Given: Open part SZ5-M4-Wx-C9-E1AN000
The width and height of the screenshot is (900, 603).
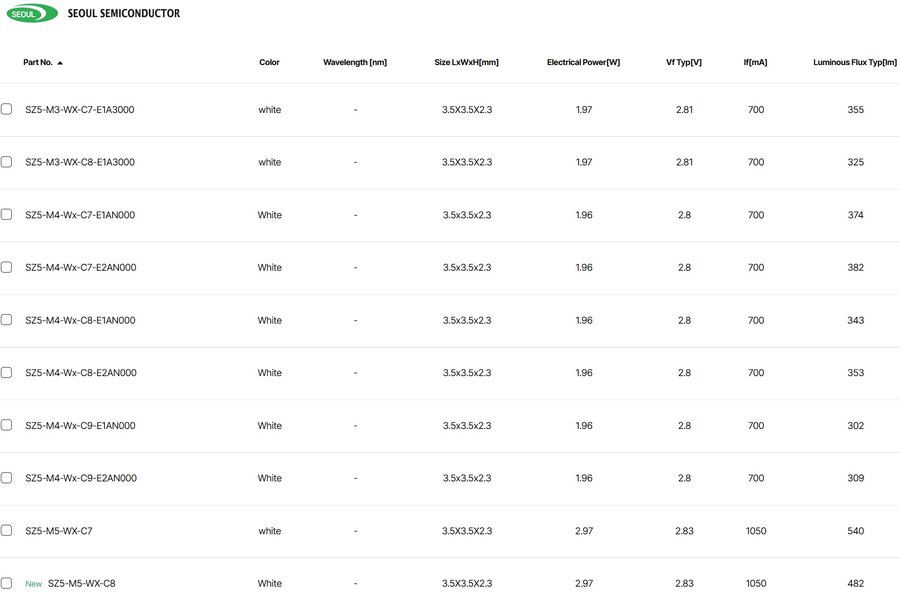Looking at the screenshot, I should (80, 426).
